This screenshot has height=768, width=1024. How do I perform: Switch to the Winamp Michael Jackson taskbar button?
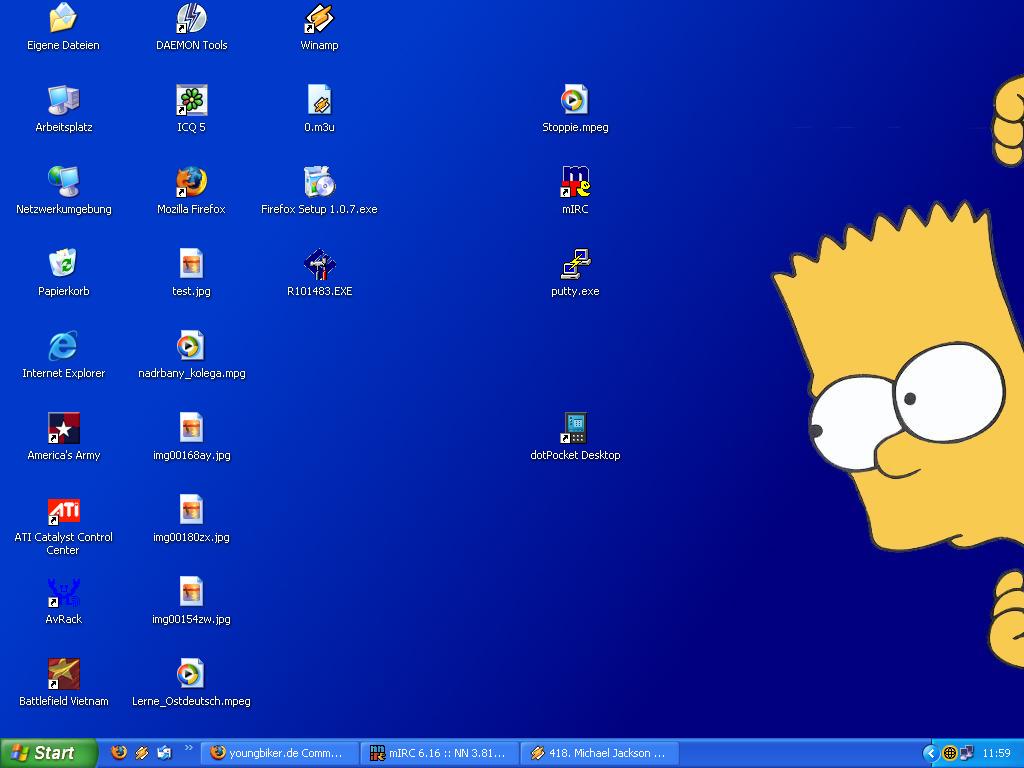[x=600, y=753]
